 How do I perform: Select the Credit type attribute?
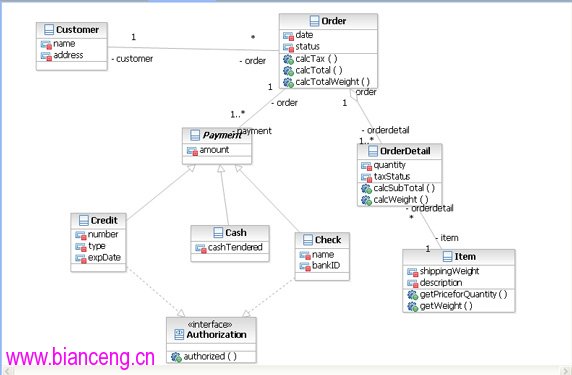tap(97, 246)
